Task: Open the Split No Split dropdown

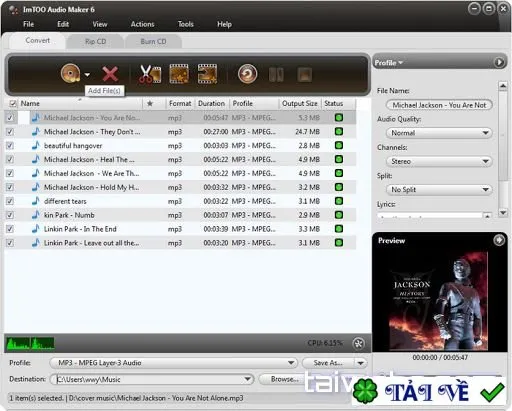Action: point(439,190)
